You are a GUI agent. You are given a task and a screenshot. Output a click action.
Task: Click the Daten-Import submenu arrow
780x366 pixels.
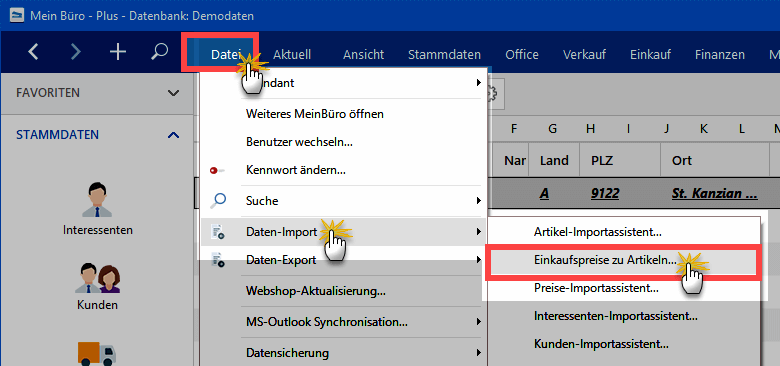pos(479,231)
